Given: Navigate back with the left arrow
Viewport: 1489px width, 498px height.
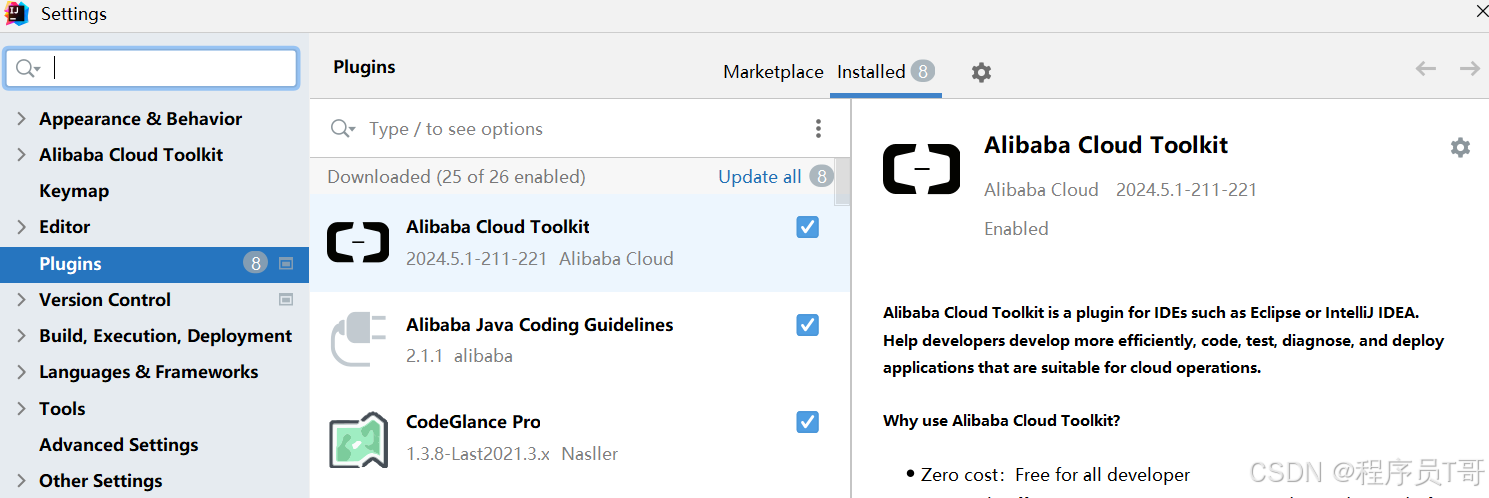Looking at the screenshot, I should [1425, 68].
